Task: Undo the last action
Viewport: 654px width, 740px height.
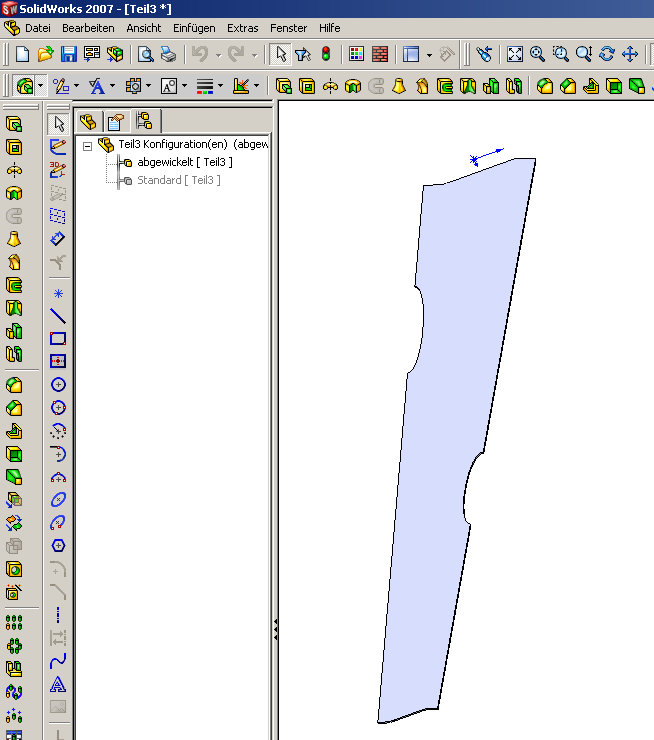Action: click(200, 54)
